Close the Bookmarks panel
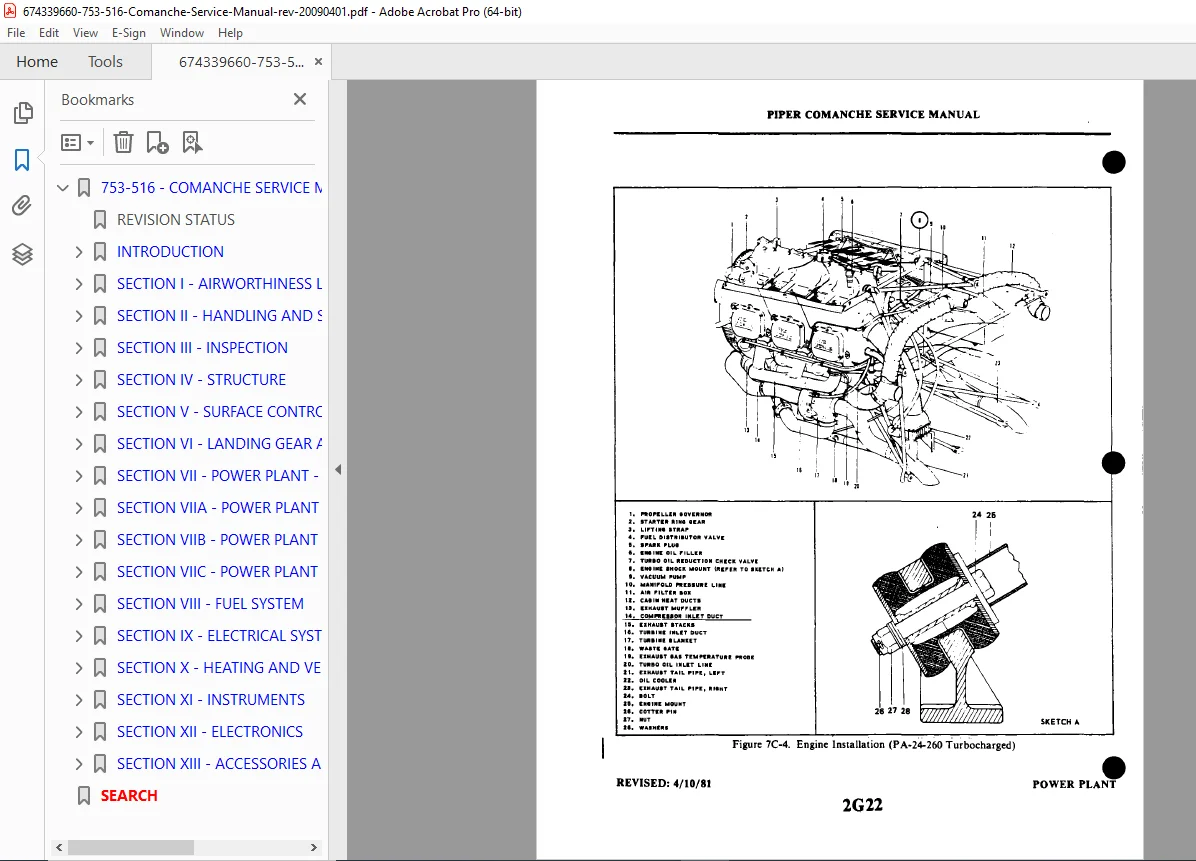1196x861 pixels. click(x=300, y=99)
